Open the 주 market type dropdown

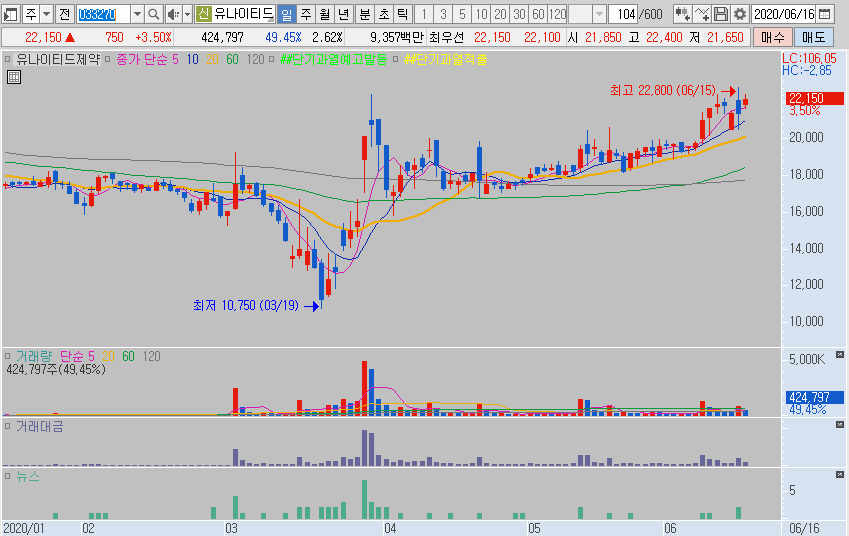coord(46,14)
